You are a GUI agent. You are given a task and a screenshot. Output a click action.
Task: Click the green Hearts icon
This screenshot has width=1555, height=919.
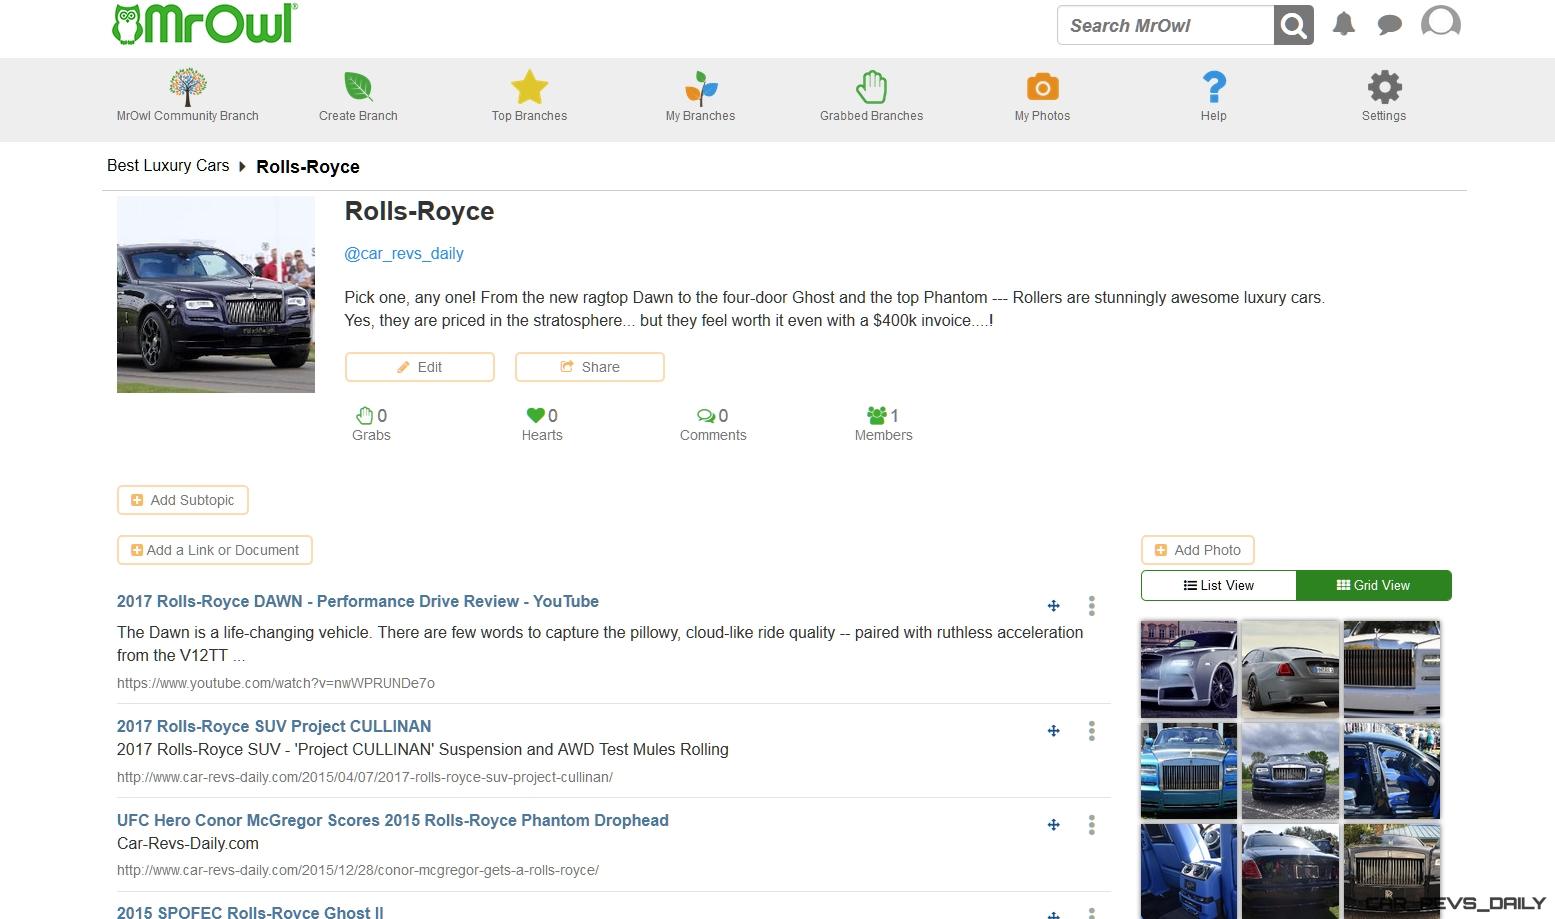point(536,415)
